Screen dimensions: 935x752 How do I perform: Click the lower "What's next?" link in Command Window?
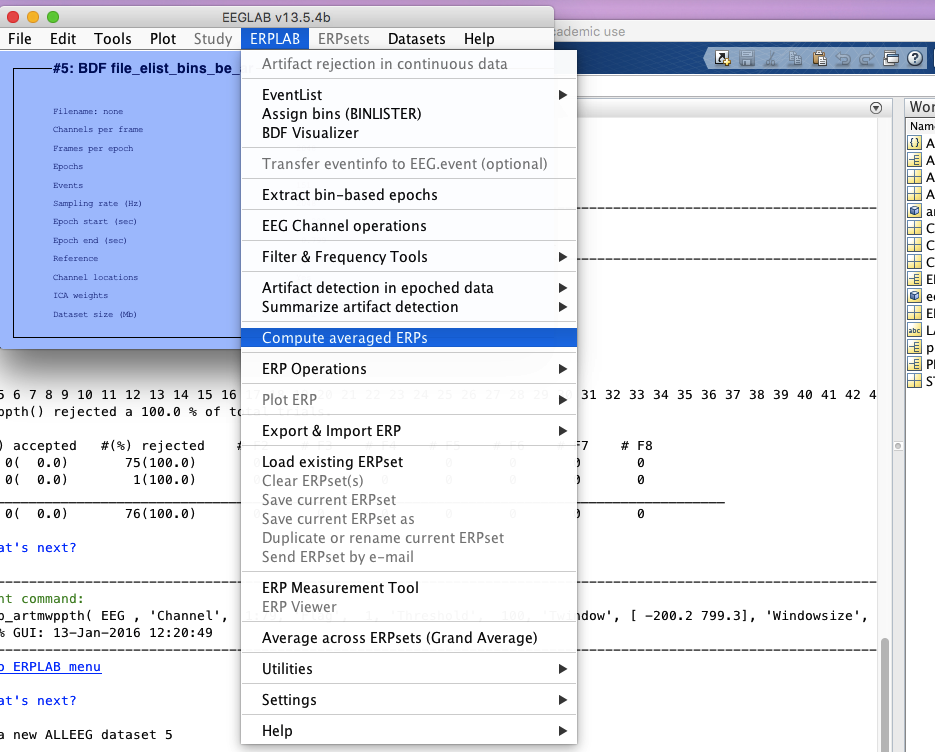point(38,701)
